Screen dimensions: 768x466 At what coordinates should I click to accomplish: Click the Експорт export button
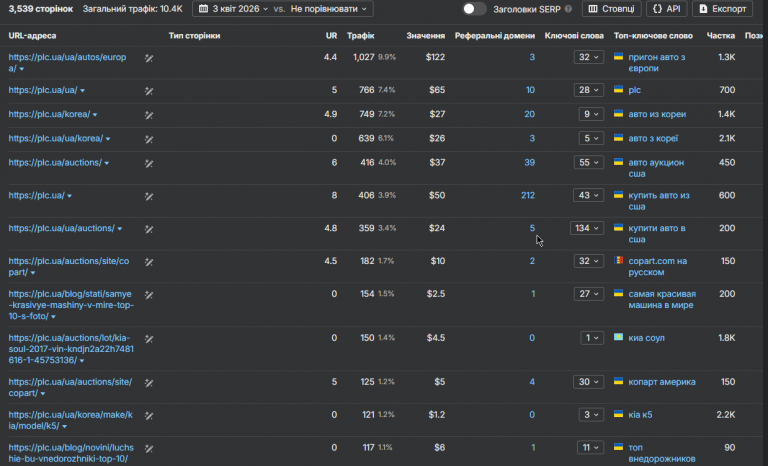pyautogui.click(x=722, y=9)
